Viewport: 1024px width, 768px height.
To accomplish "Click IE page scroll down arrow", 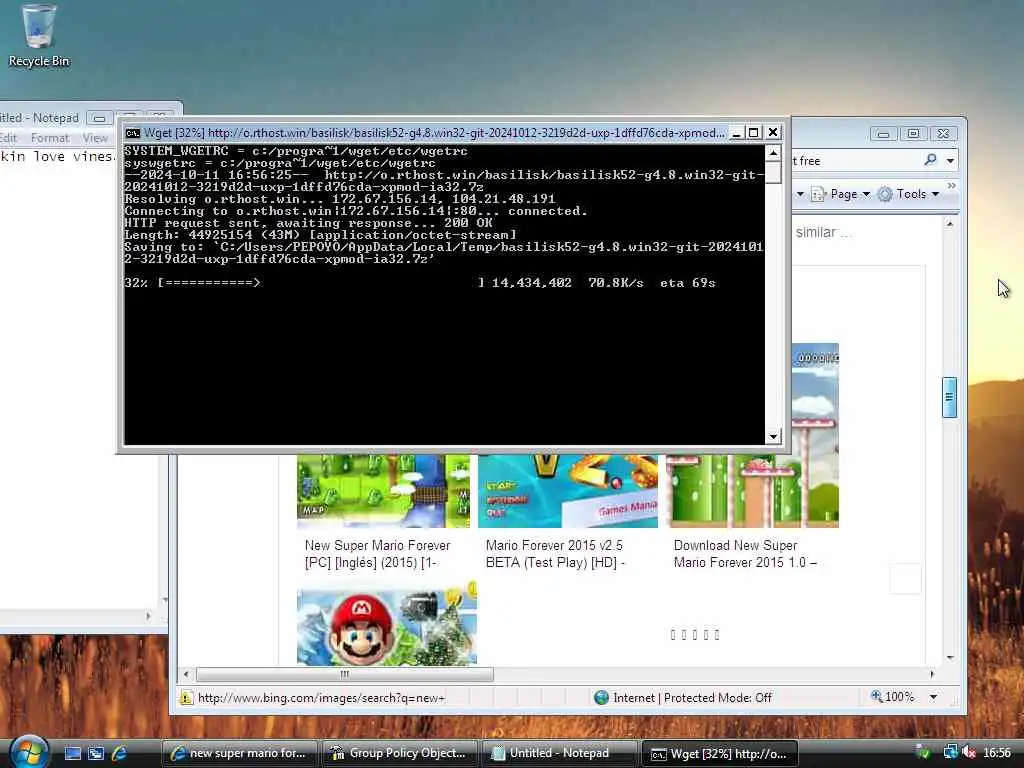I will point(950,657).
